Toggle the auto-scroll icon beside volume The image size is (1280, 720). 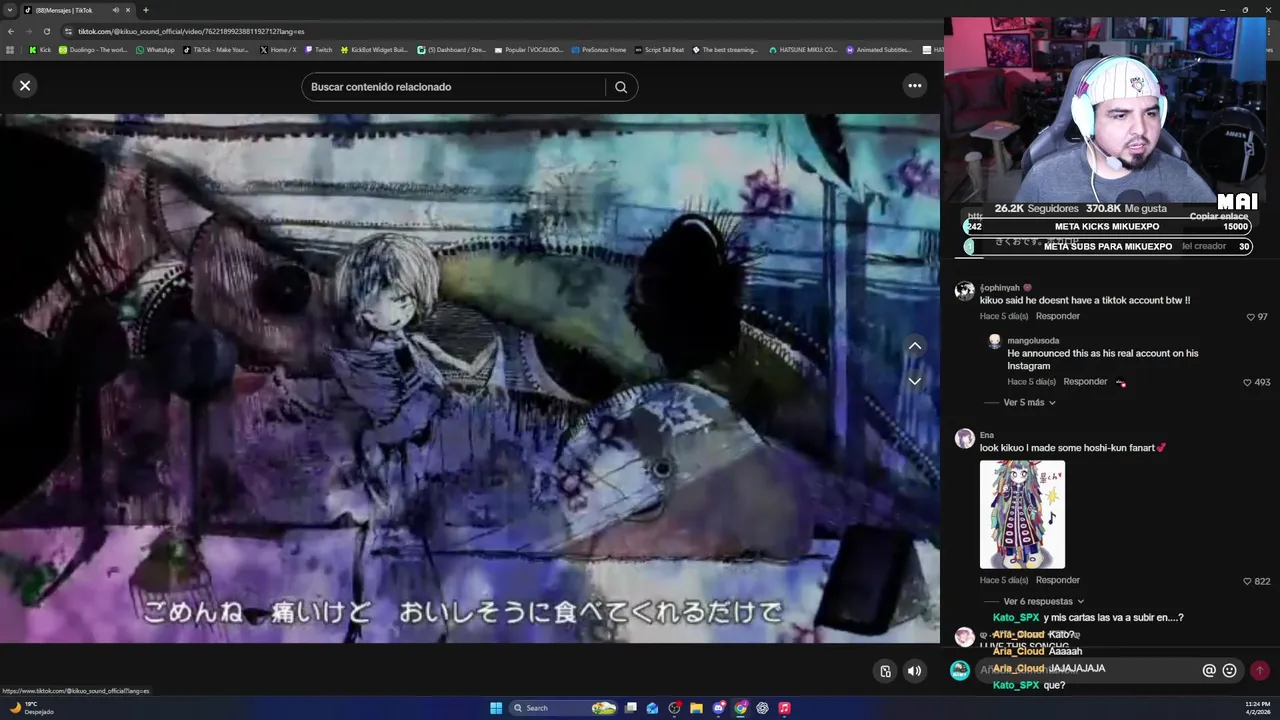pos(885,671)
